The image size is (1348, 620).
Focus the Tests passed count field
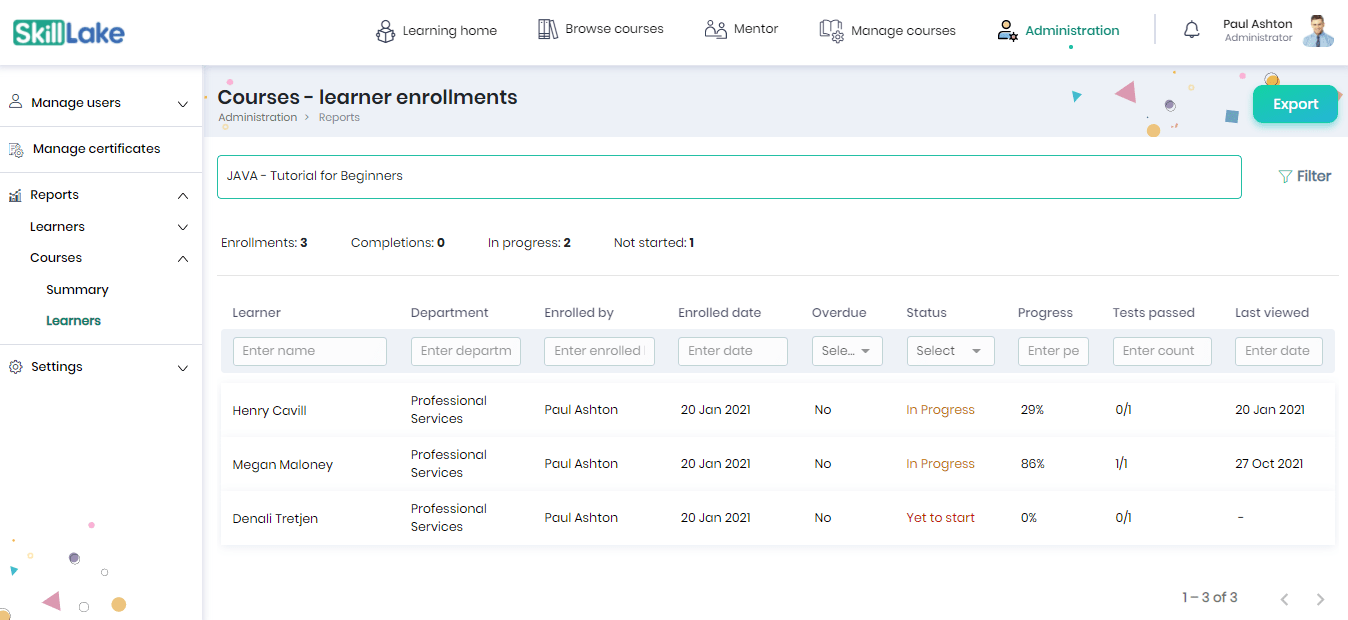coord(1162,351)
